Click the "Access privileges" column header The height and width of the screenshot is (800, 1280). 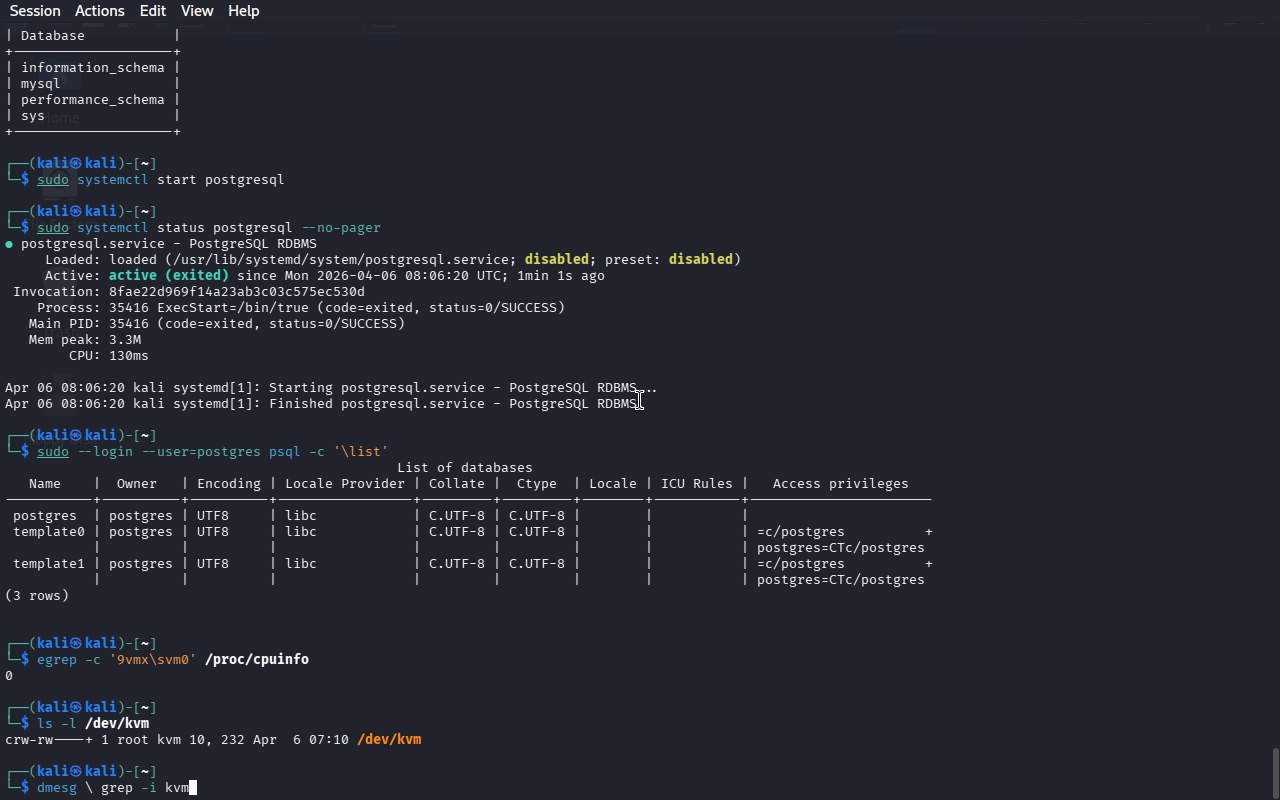(x=840, y=484)
